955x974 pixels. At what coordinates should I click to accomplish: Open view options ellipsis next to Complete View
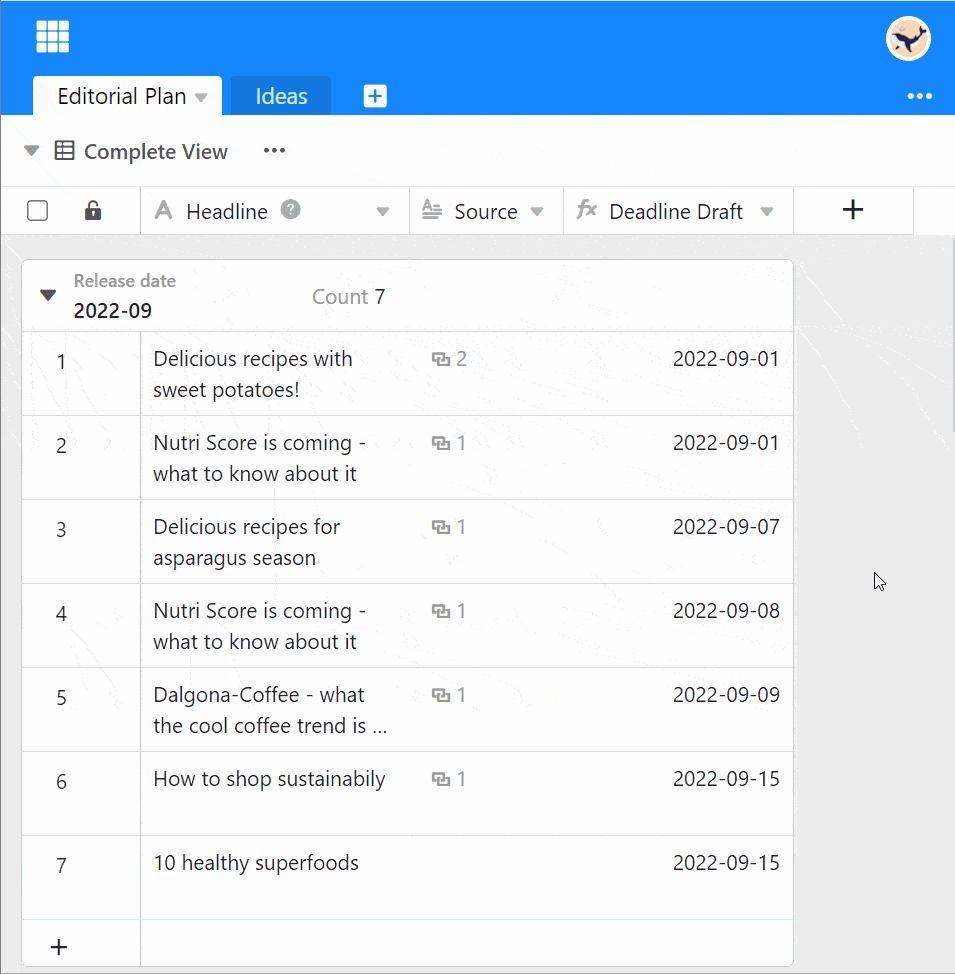(274, 151)
